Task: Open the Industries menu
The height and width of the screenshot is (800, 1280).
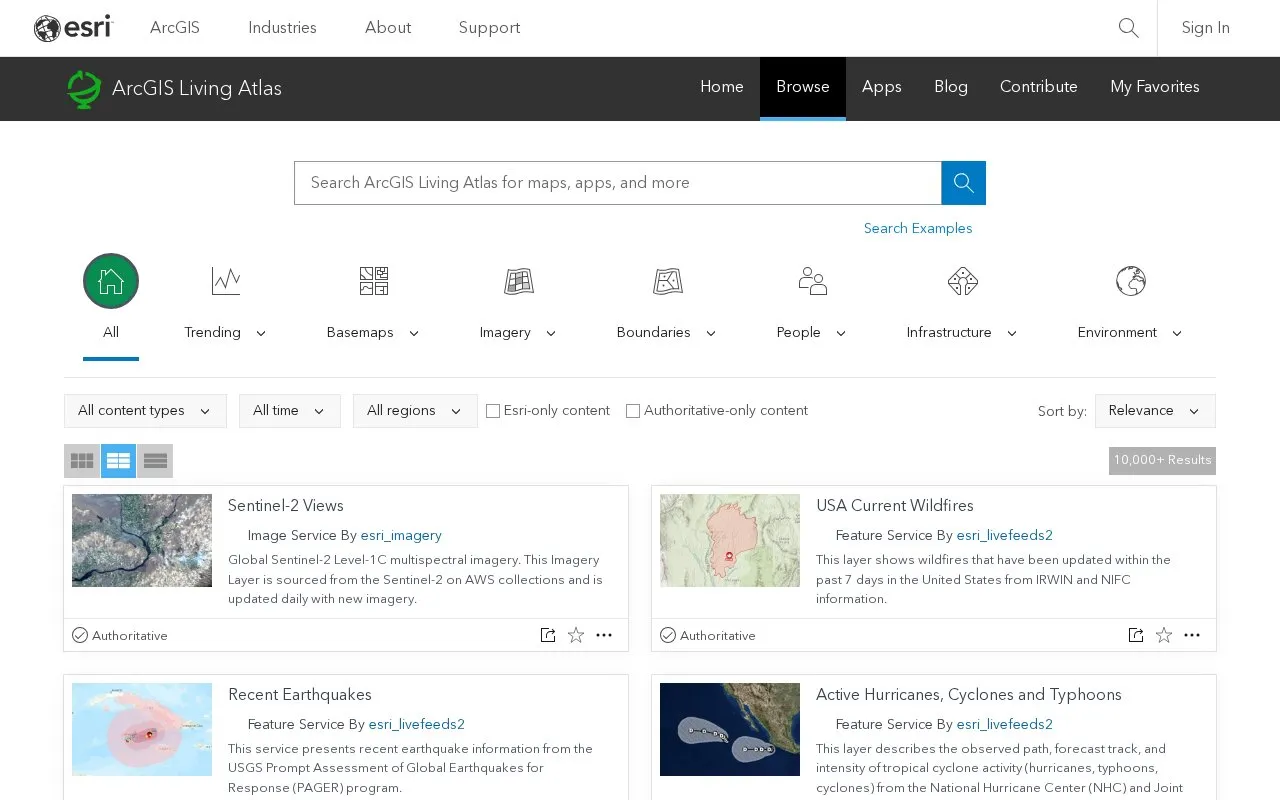Action: point(282,28)
